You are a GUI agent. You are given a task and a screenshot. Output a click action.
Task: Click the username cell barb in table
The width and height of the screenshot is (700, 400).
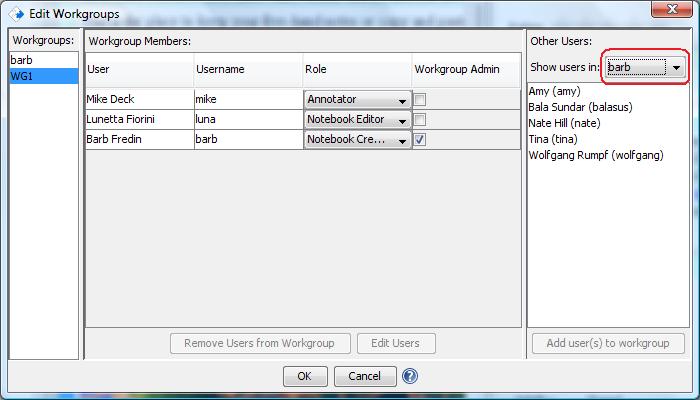pyautogui.click(x=249, y=139)
